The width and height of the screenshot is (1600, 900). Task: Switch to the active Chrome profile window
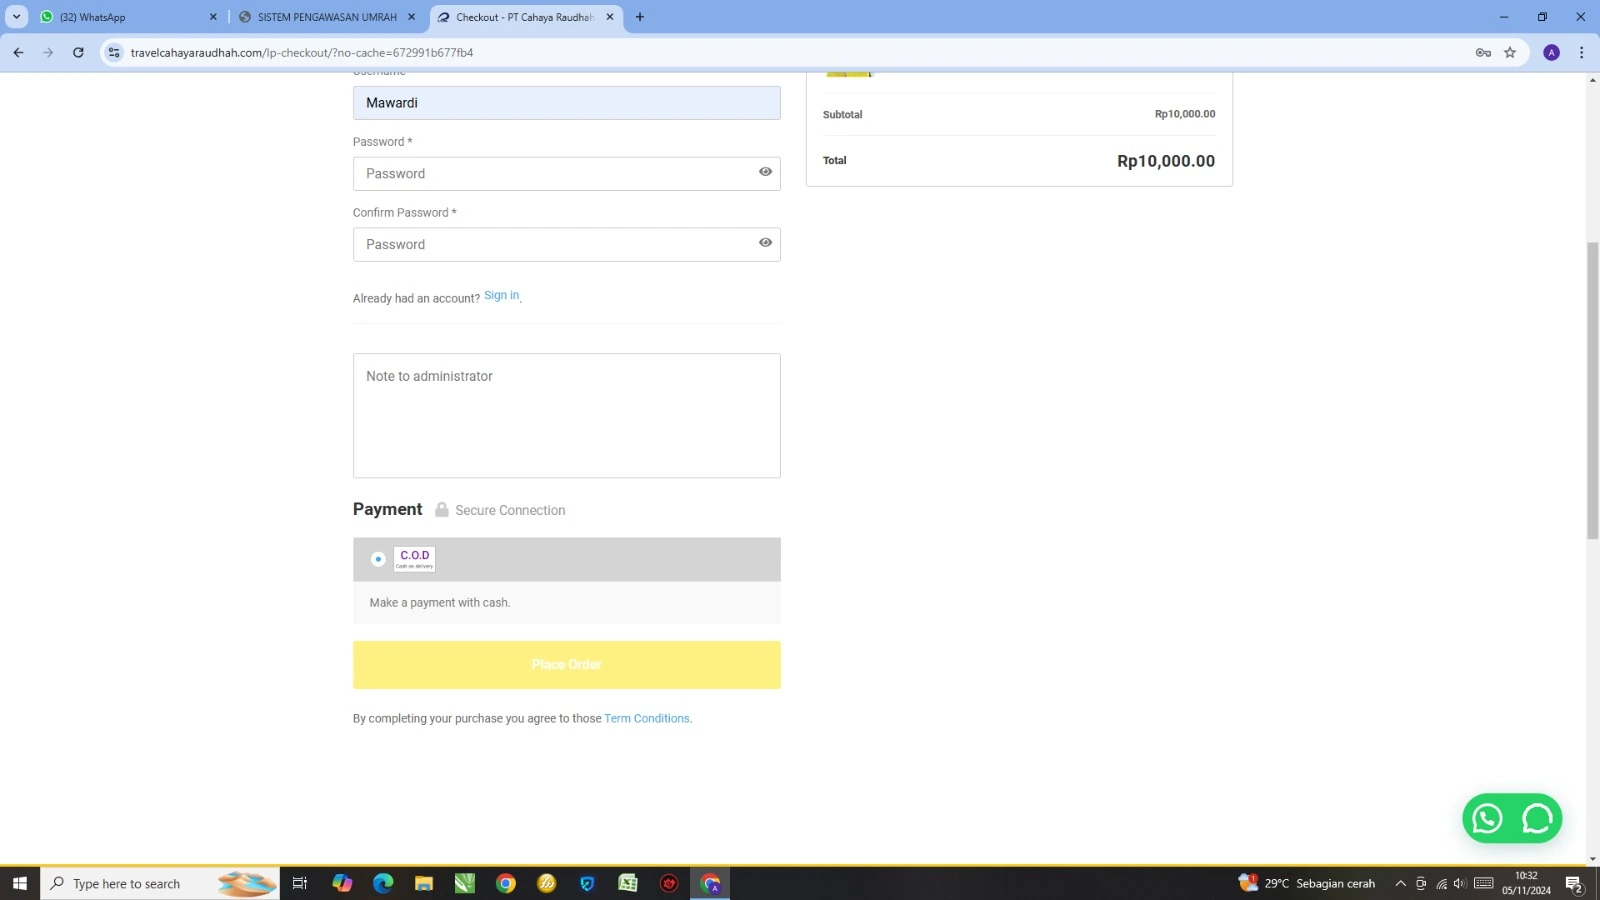711,884
